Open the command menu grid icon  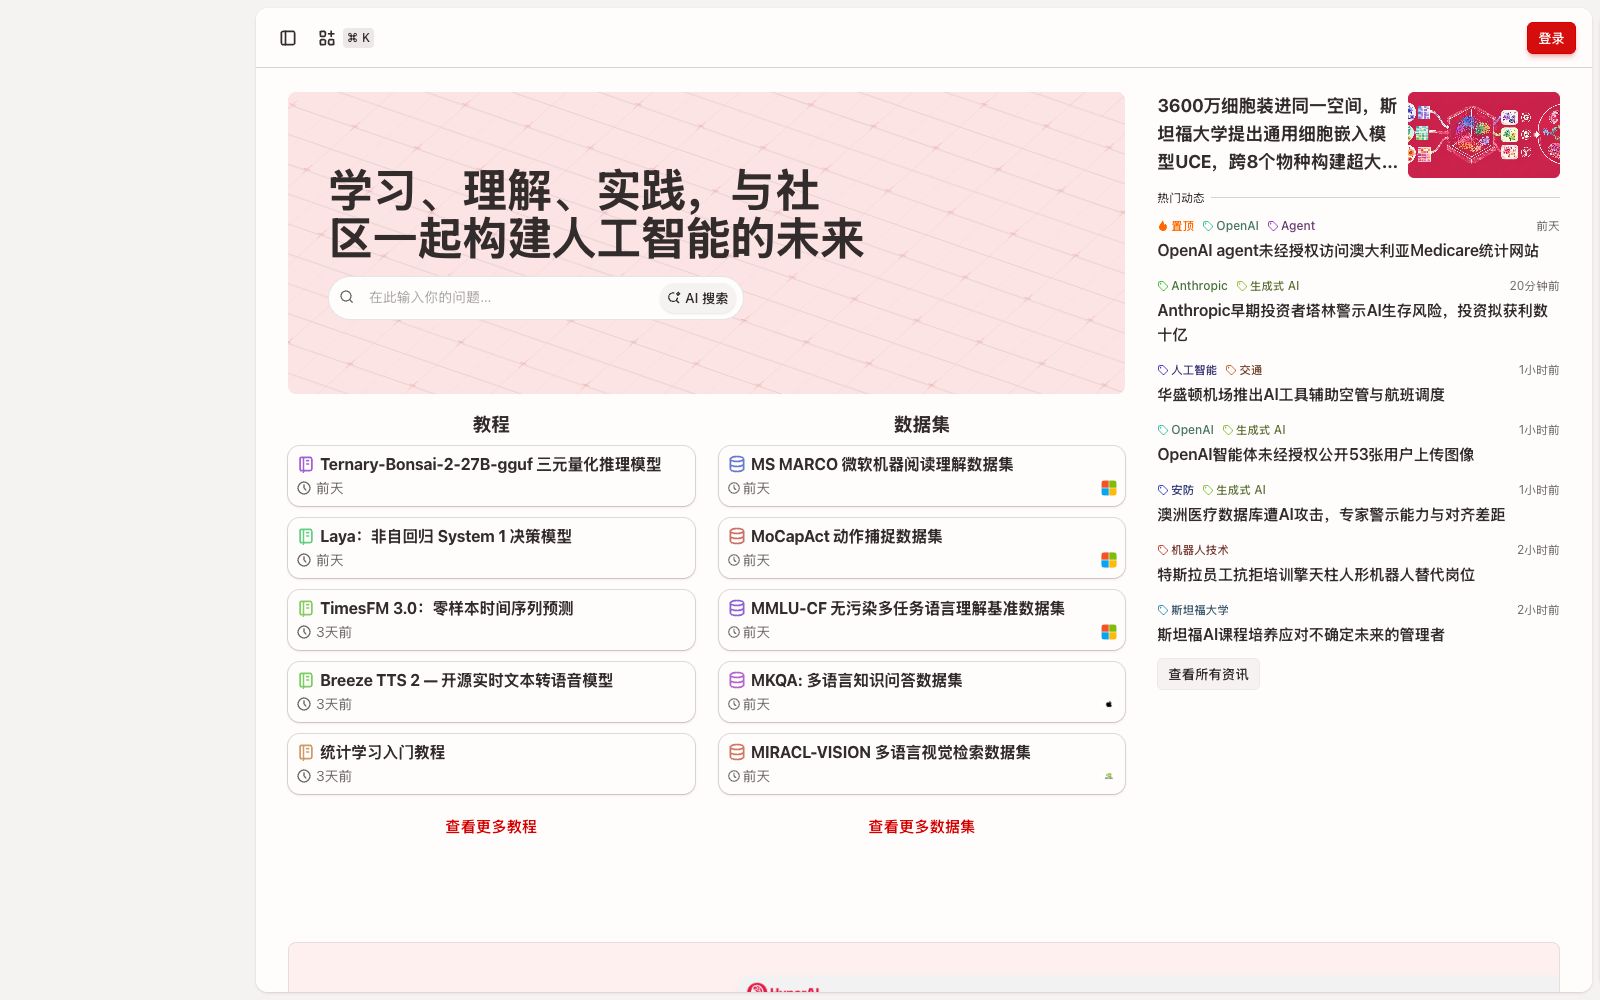tap(327, 38)
